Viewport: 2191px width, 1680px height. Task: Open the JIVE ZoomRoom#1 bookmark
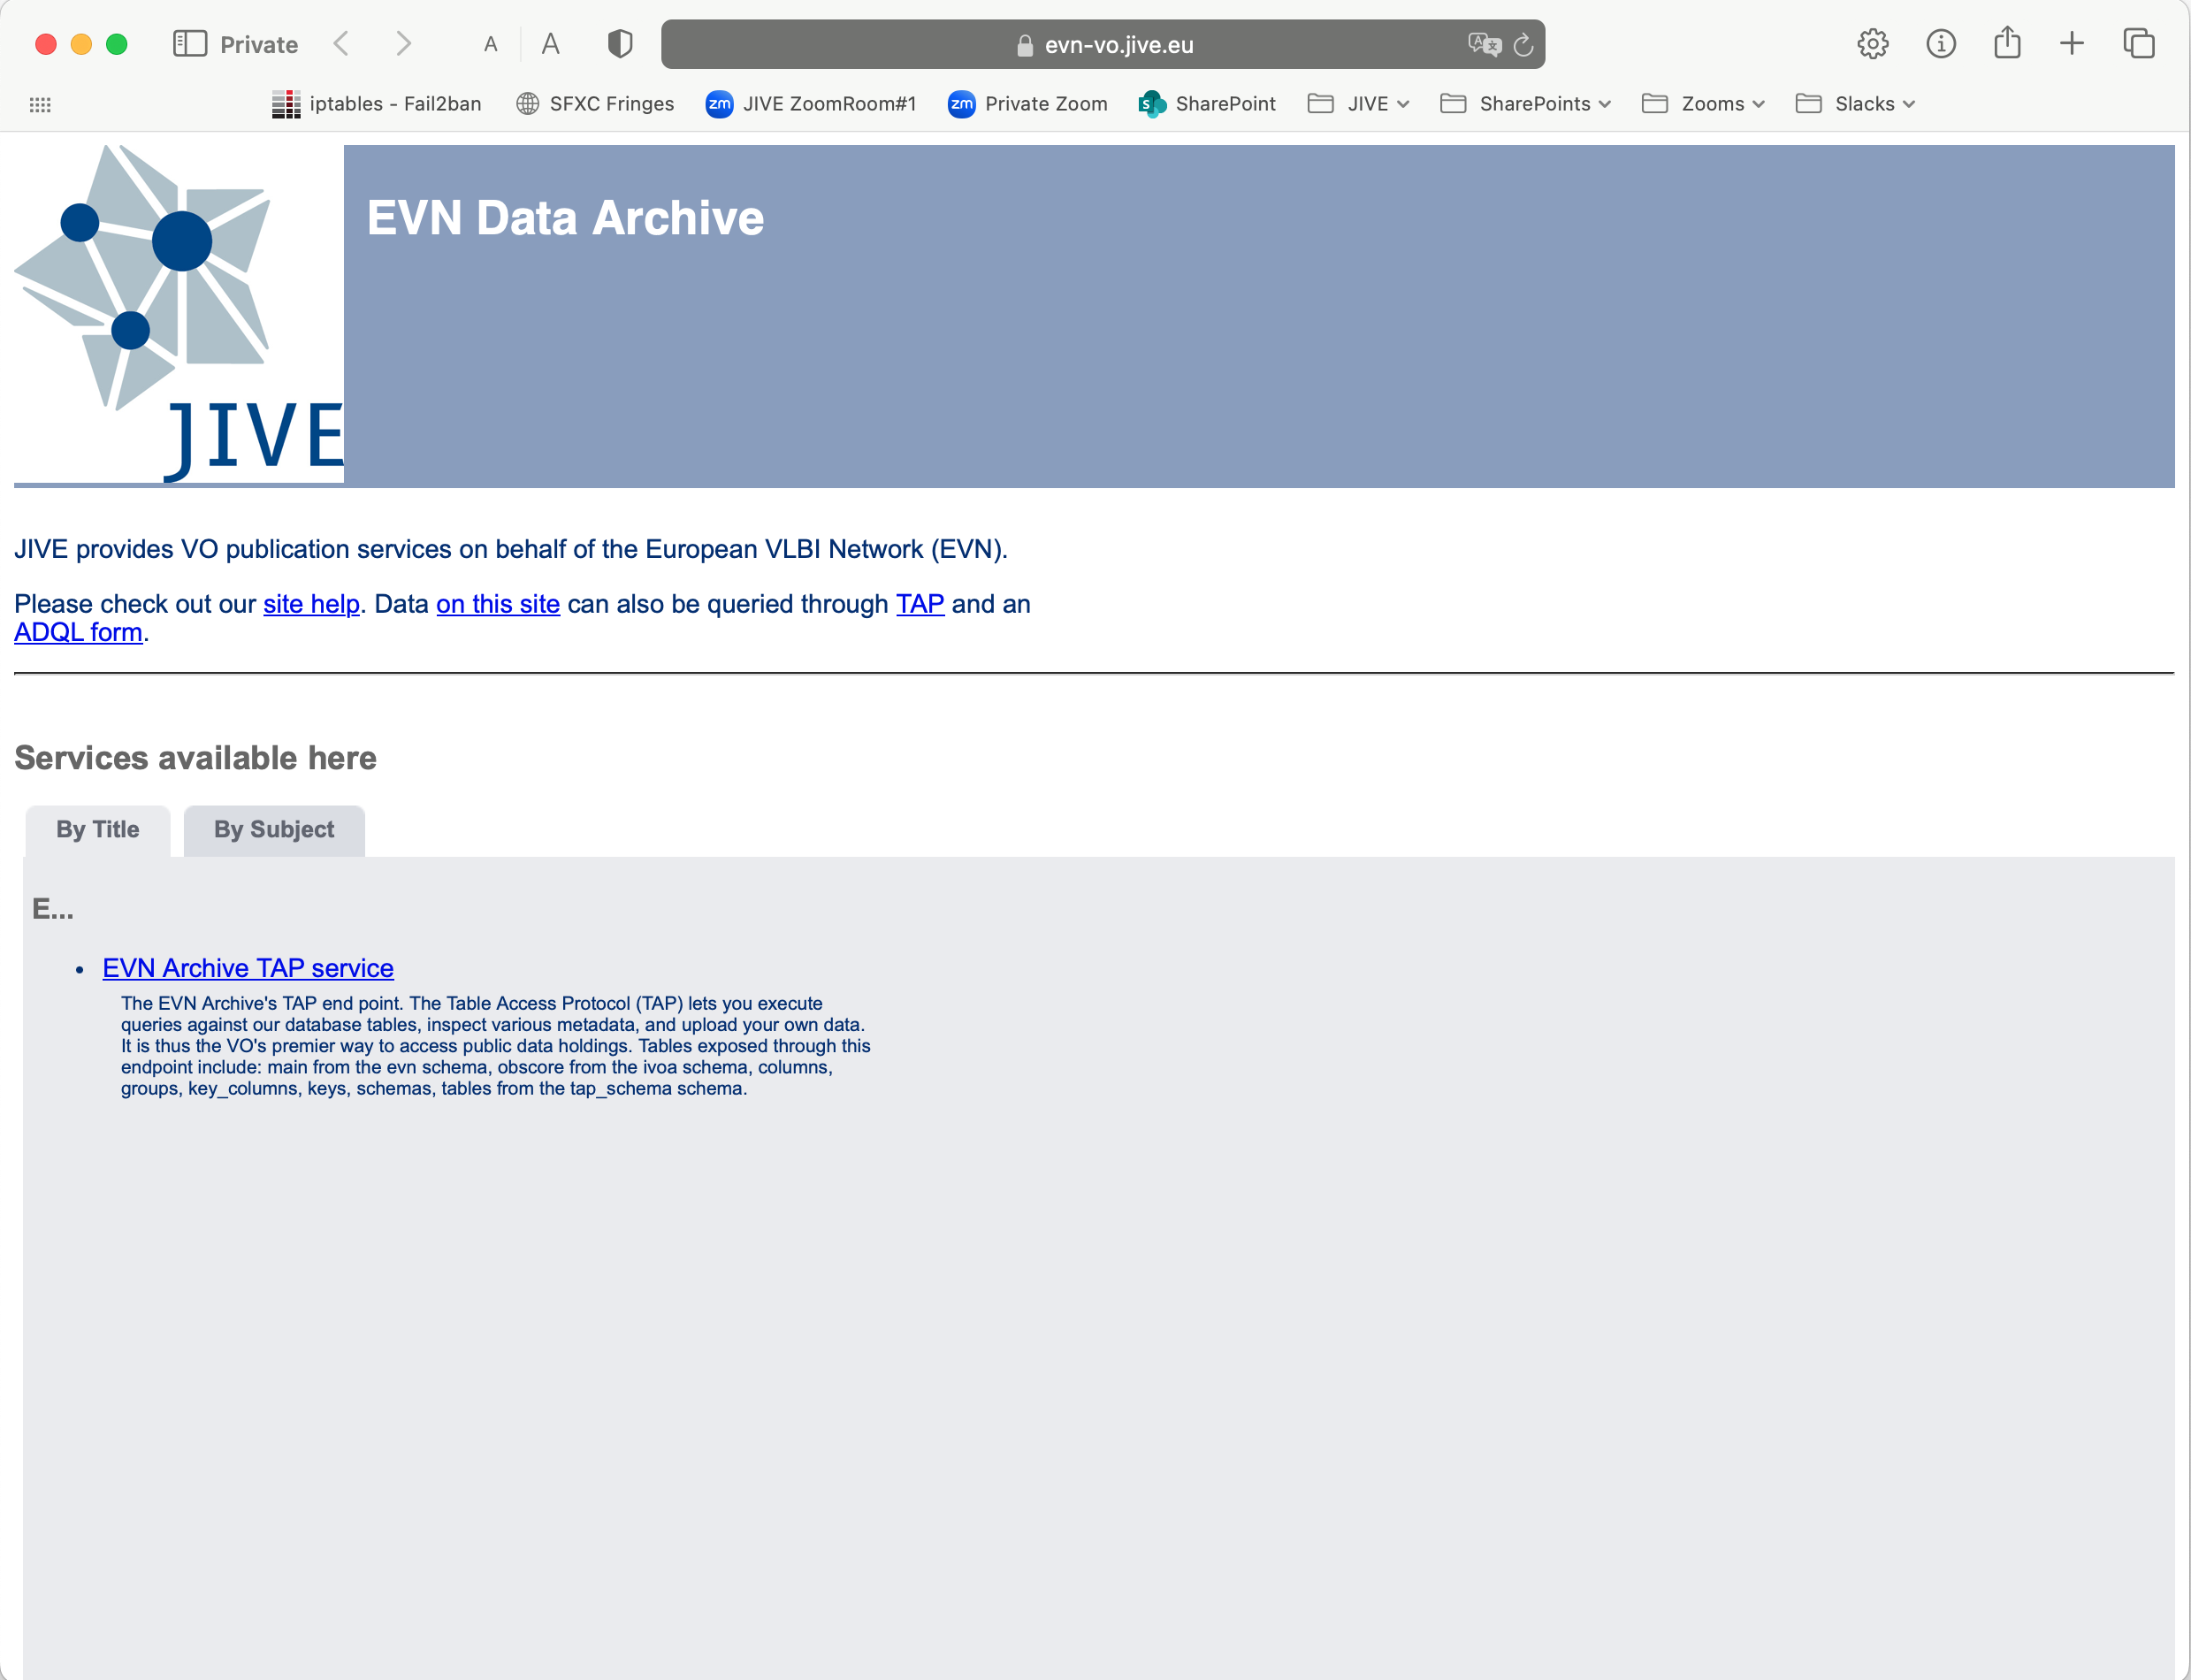click(810, 104)
